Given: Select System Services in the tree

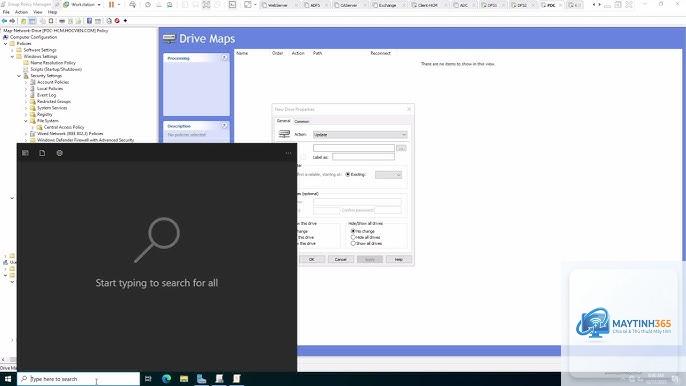Looking at the screenshot, I should tap(52, 108).
